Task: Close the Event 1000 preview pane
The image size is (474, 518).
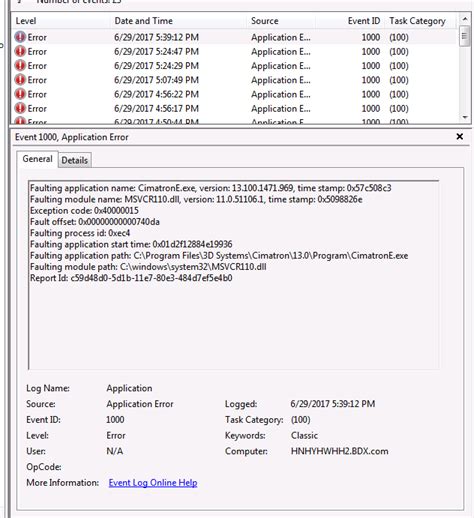Action: point(460,137)
